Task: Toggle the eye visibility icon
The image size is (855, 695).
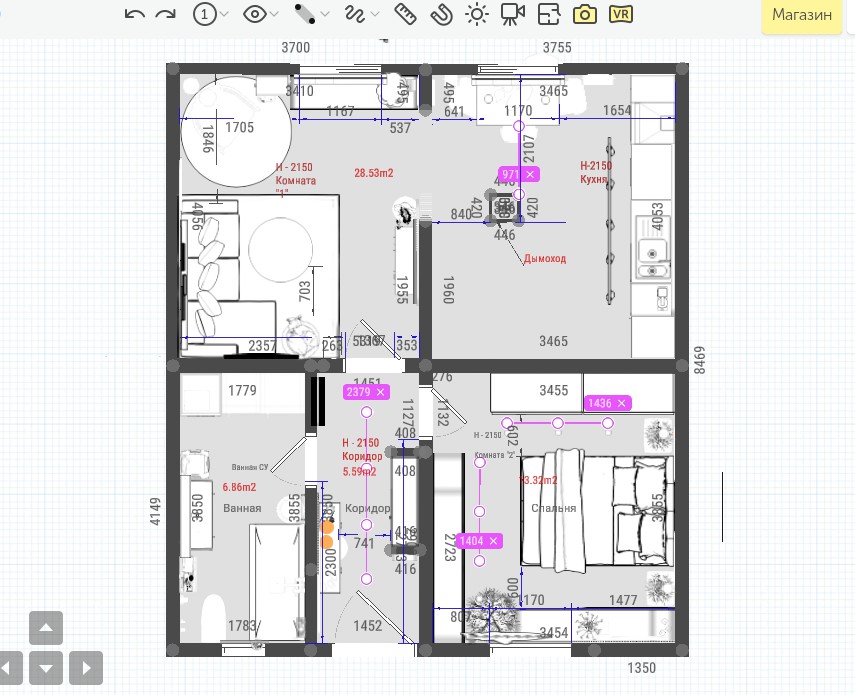Action: tap(254, 14)
